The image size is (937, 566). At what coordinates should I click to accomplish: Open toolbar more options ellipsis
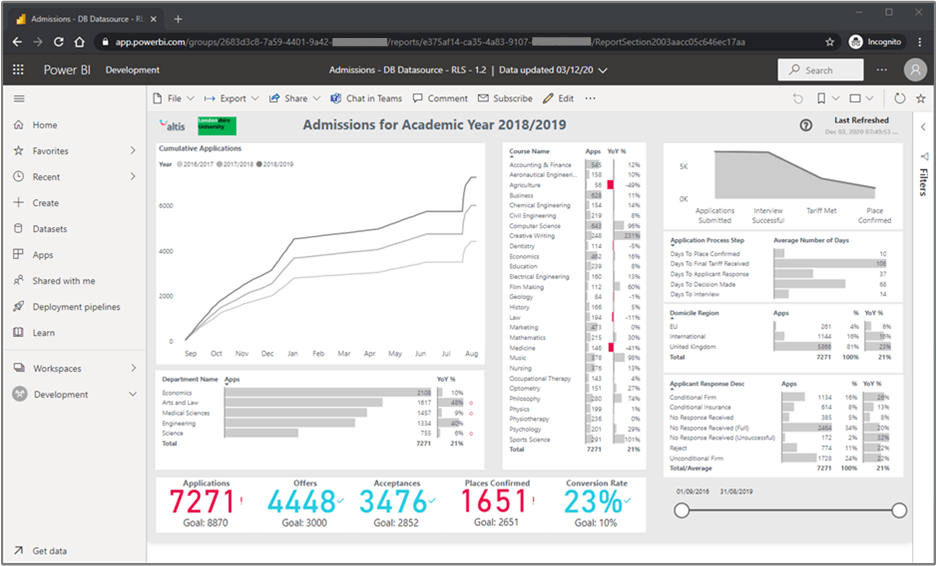[590, 99]
